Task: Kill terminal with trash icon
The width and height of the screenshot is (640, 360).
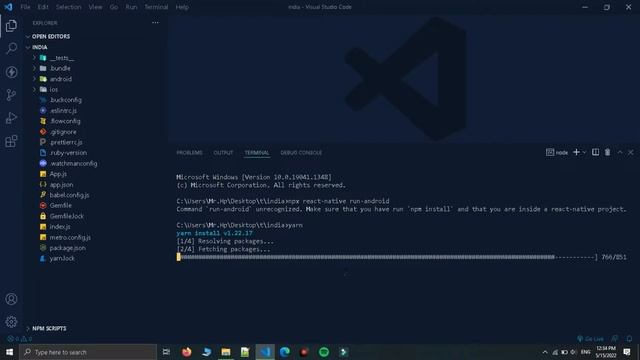Action: pyautogui.click(x=607, y=152)
